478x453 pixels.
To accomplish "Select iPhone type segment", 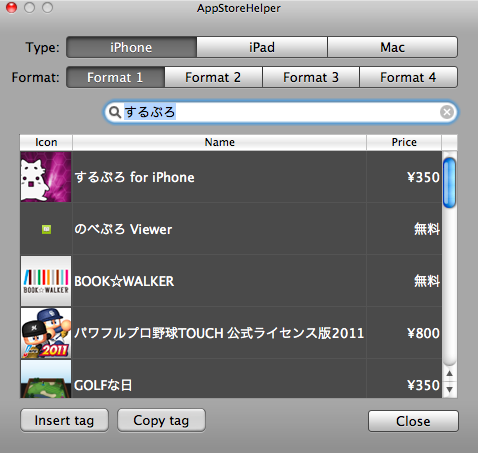I will click(131, 47).
